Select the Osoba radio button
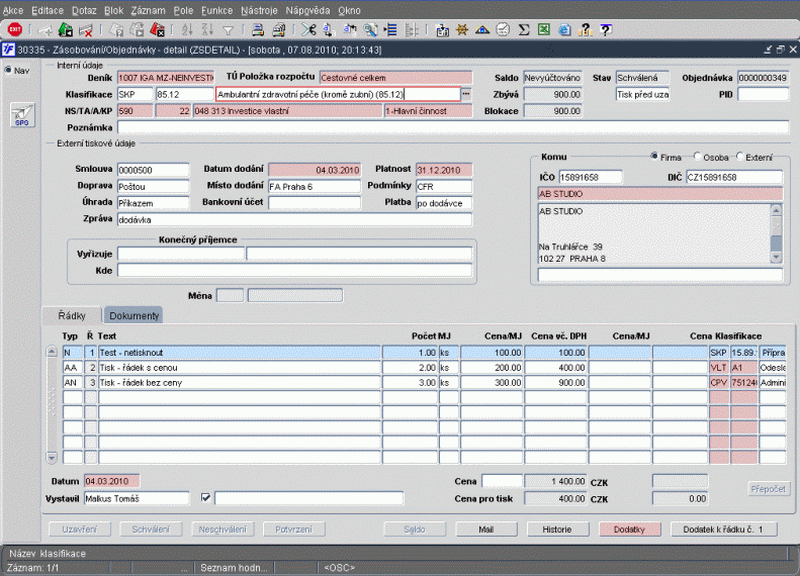Image resolution: width=800 pixels, height=576 pixels. tap(697, 156)
